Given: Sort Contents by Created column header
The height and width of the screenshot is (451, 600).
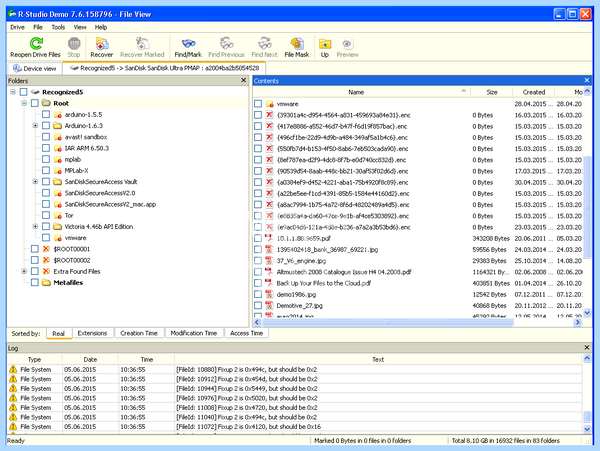Looking at the screenshot, I should coord(534,92).
